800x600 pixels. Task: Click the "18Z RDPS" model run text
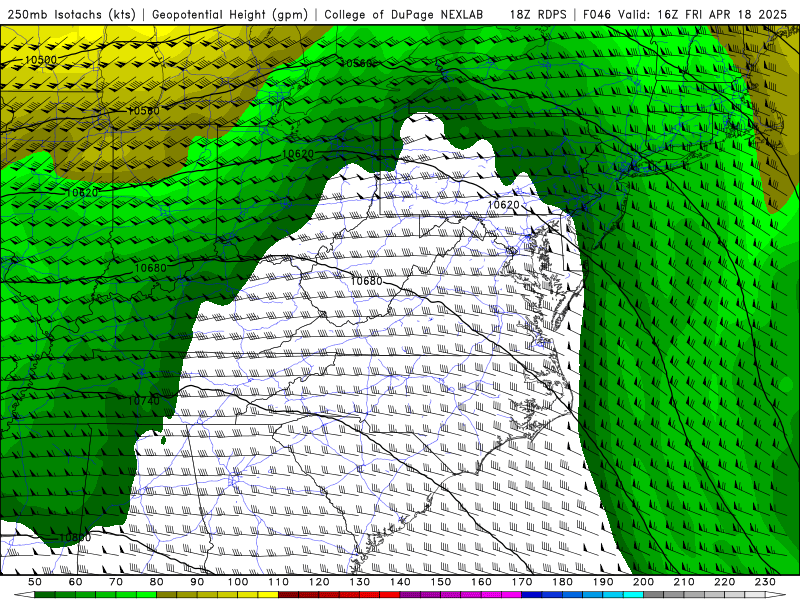[538, 14]
